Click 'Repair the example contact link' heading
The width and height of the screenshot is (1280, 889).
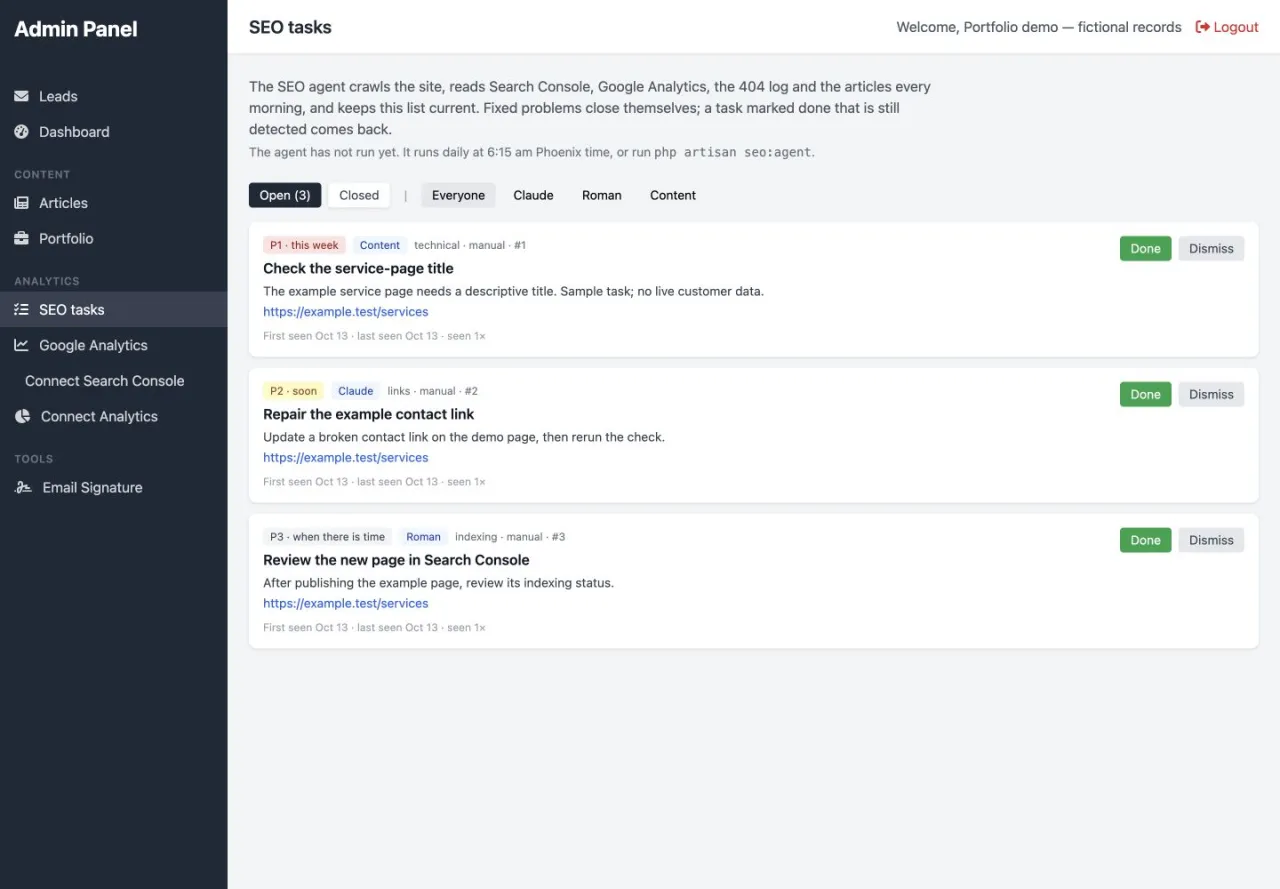coord(368,414)
